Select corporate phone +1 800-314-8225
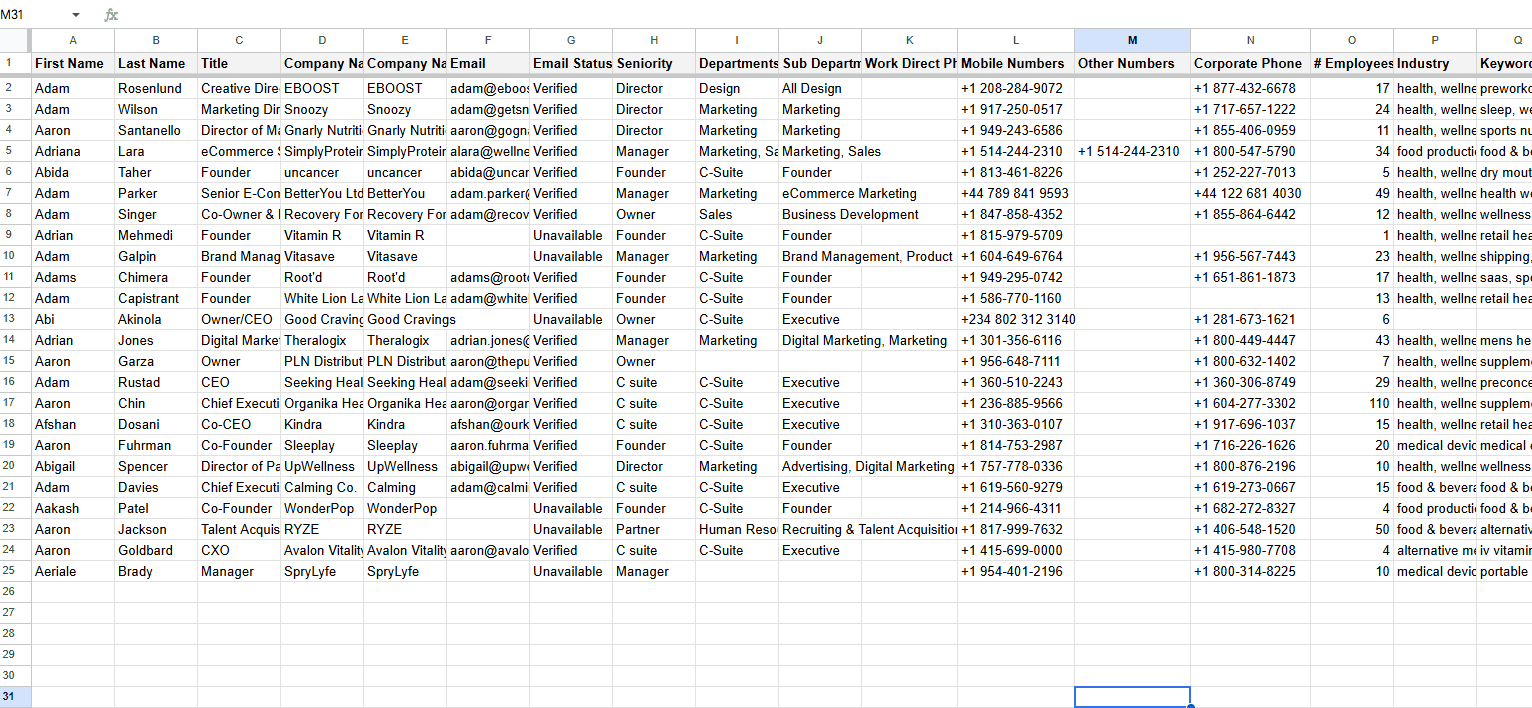This screenshot has height=708, width=1532. (1250, 571)
